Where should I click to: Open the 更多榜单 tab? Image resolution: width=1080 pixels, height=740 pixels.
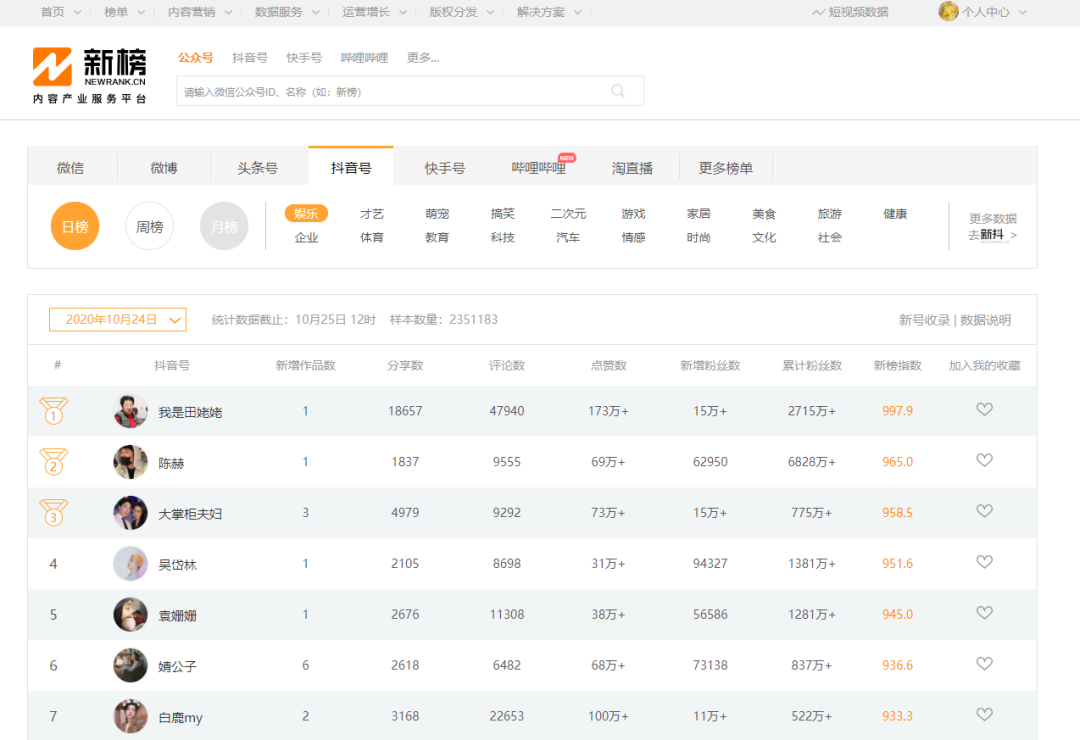click(x=726, y=167)
